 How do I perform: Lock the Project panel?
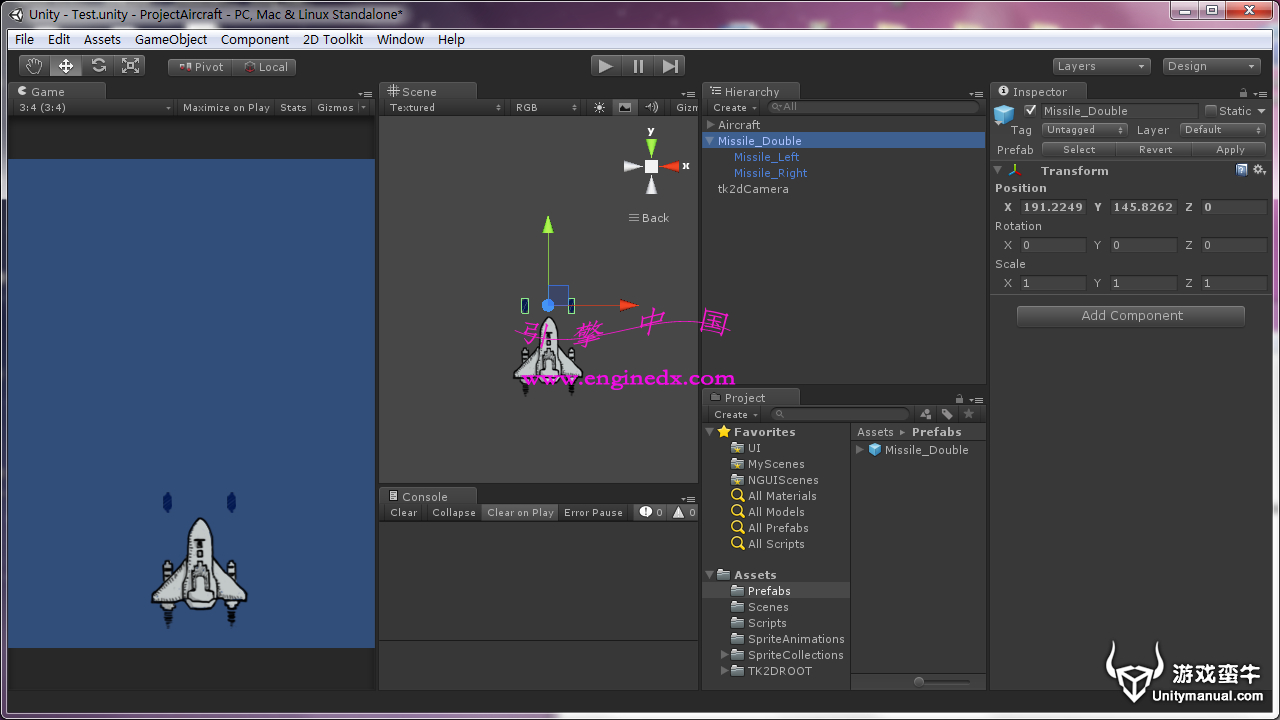tap(960, 398)
